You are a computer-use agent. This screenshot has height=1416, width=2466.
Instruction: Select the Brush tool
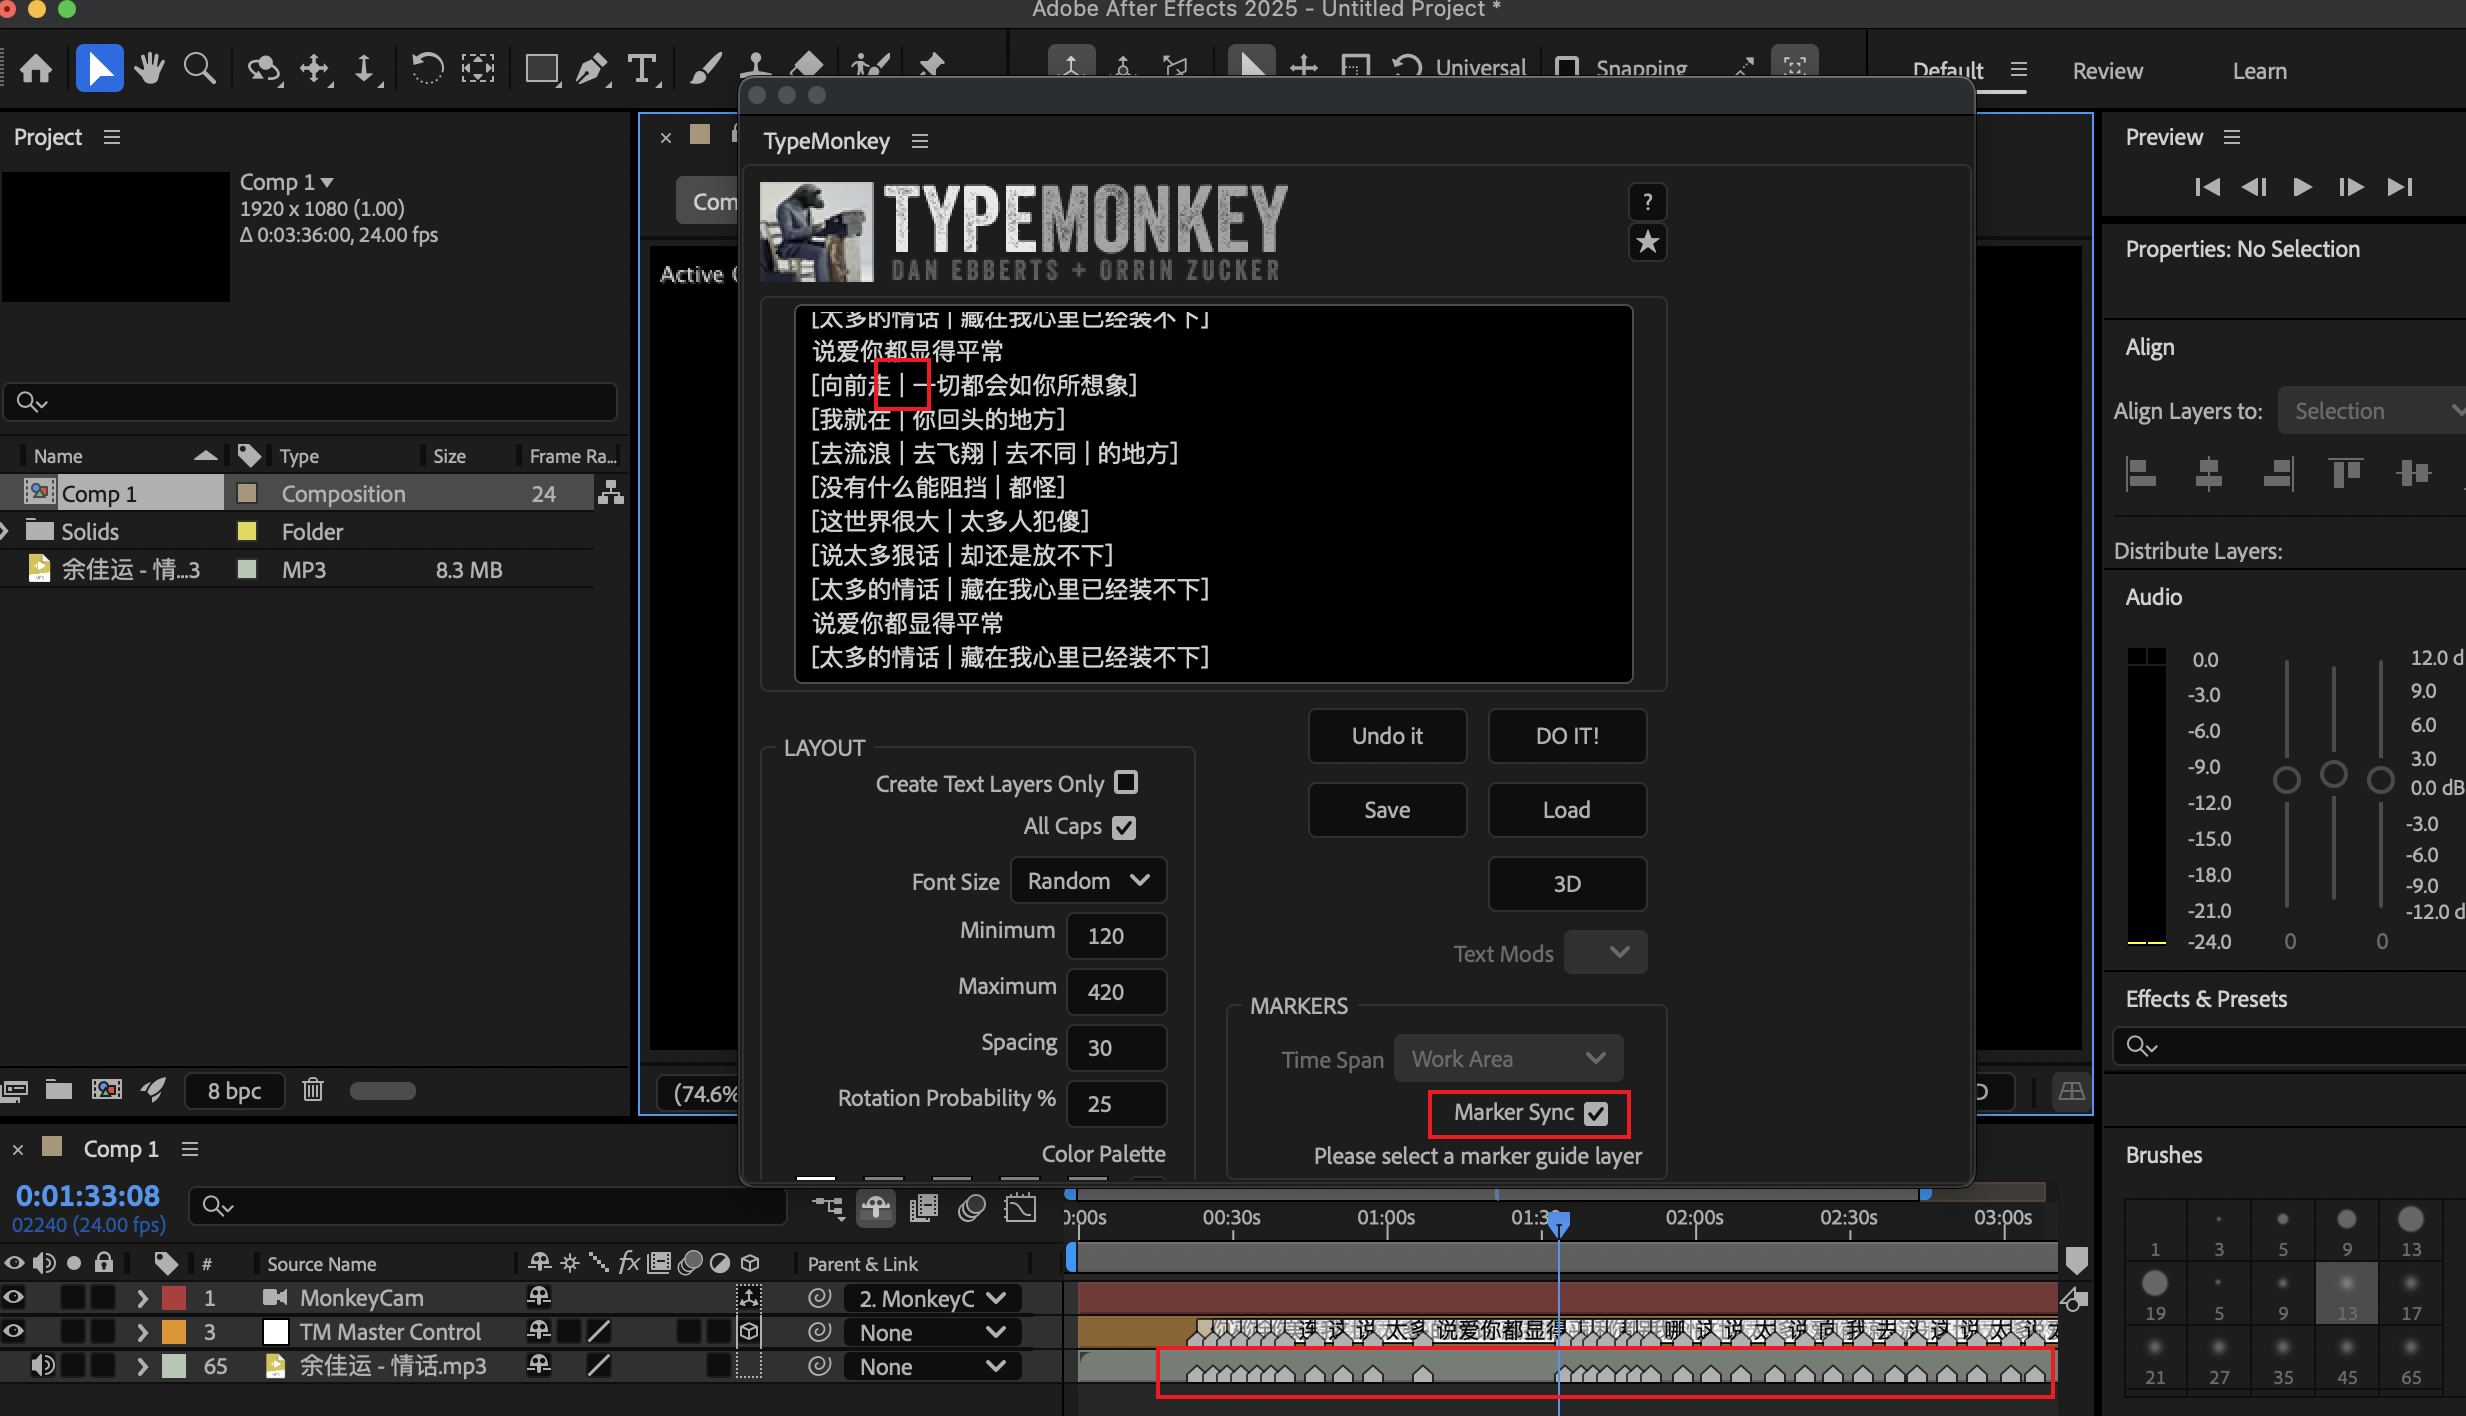[705, 67]
